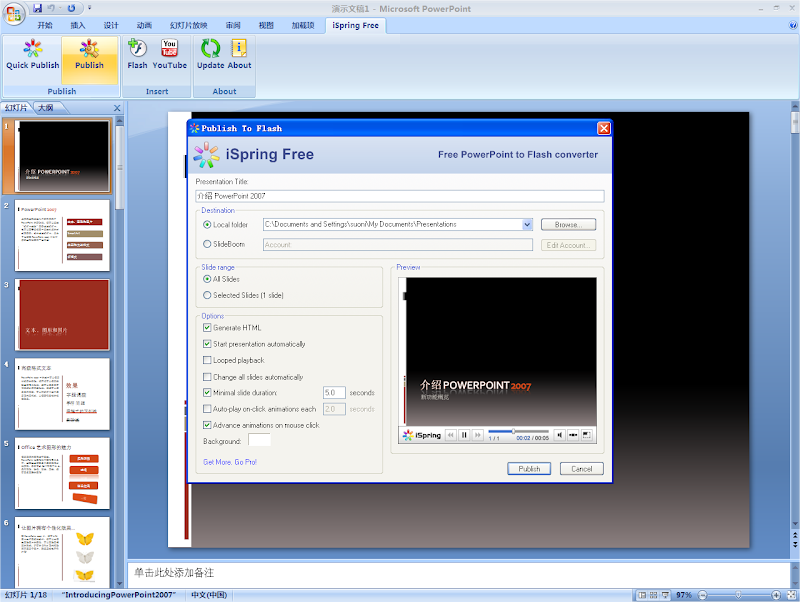Click the zoom in plus button

776,595
